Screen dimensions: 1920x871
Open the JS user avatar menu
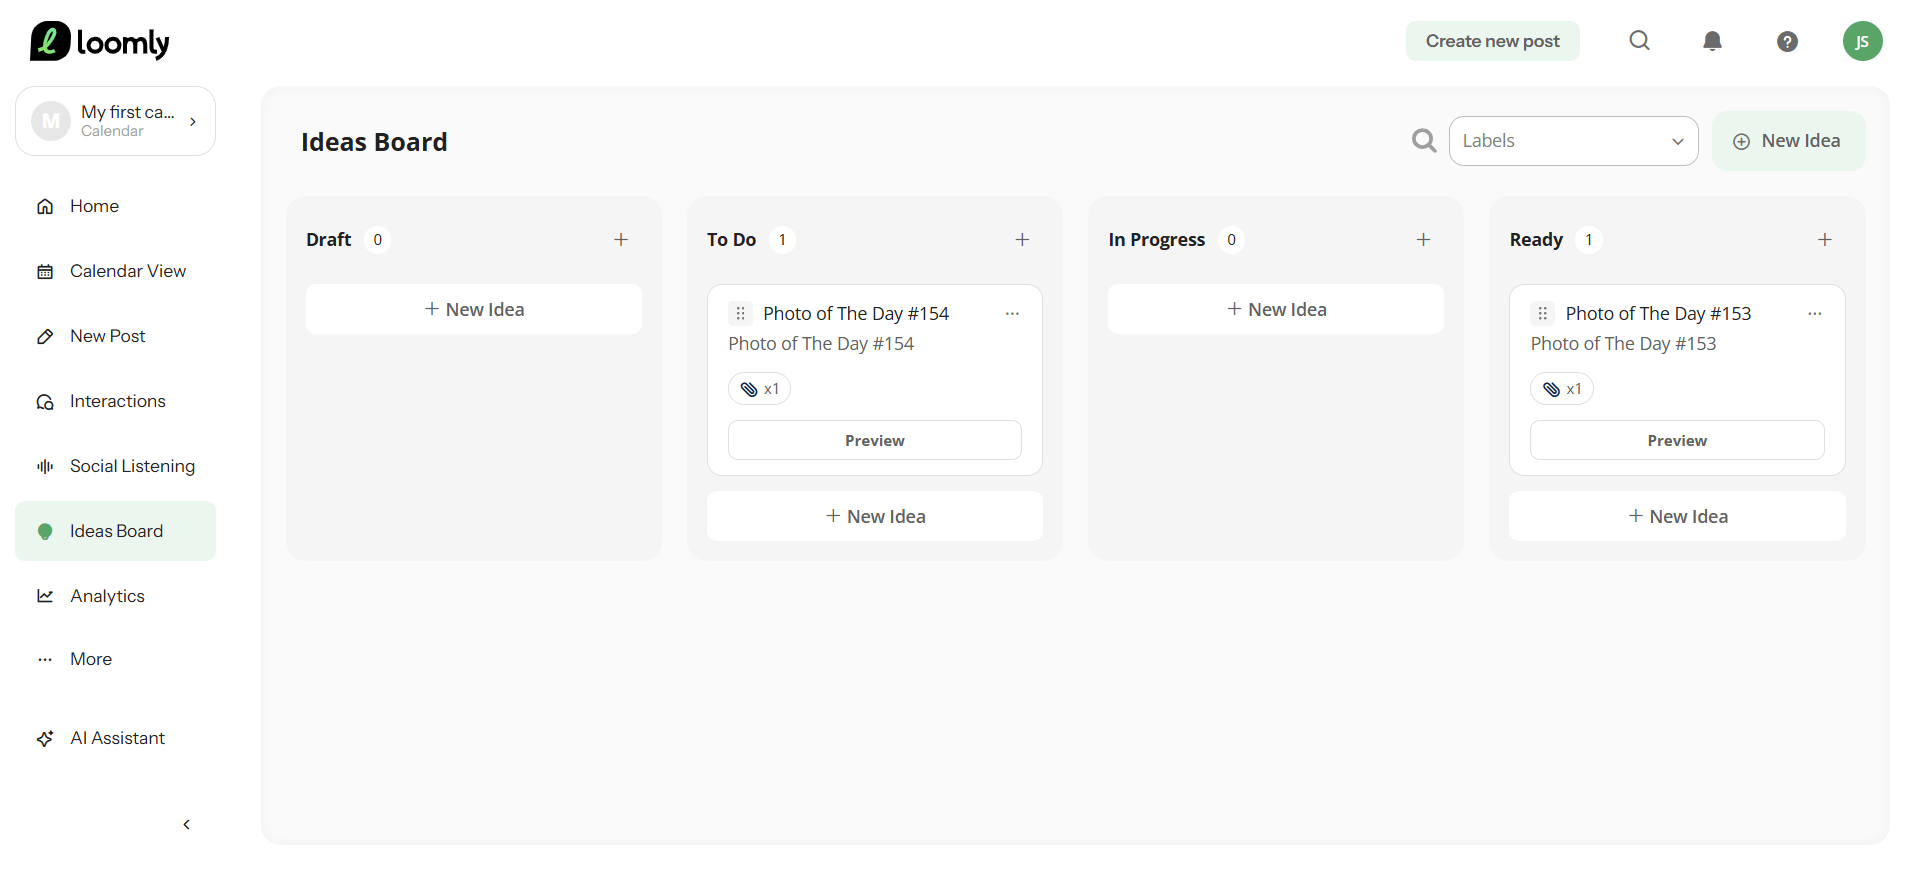coord(1862,41)
